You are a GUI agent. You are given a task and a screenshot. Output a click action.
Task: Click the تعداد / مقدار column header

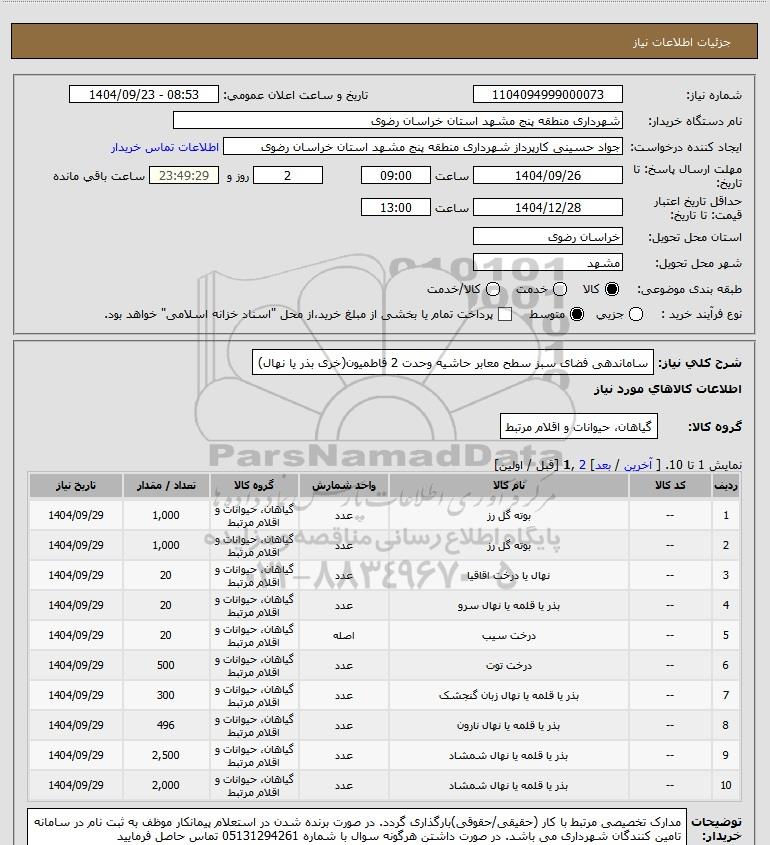(166, 485)
